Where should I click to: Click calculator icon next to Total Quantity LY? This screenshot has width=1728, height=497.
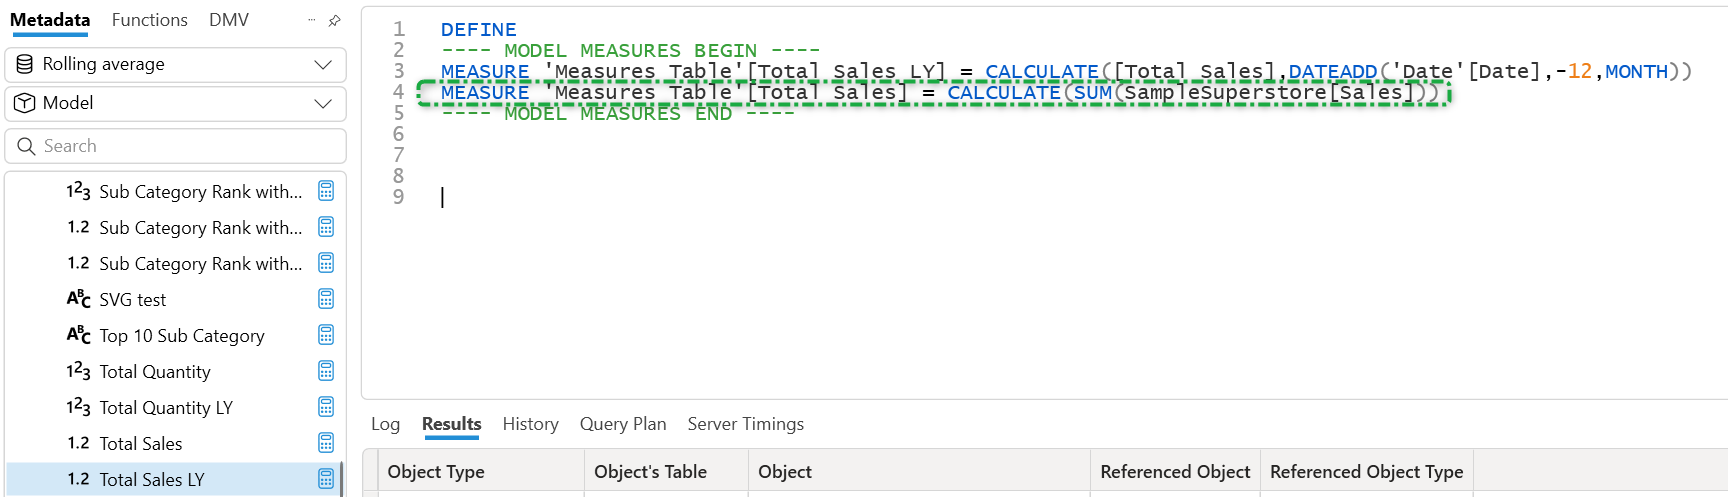(x=326, y=407)
